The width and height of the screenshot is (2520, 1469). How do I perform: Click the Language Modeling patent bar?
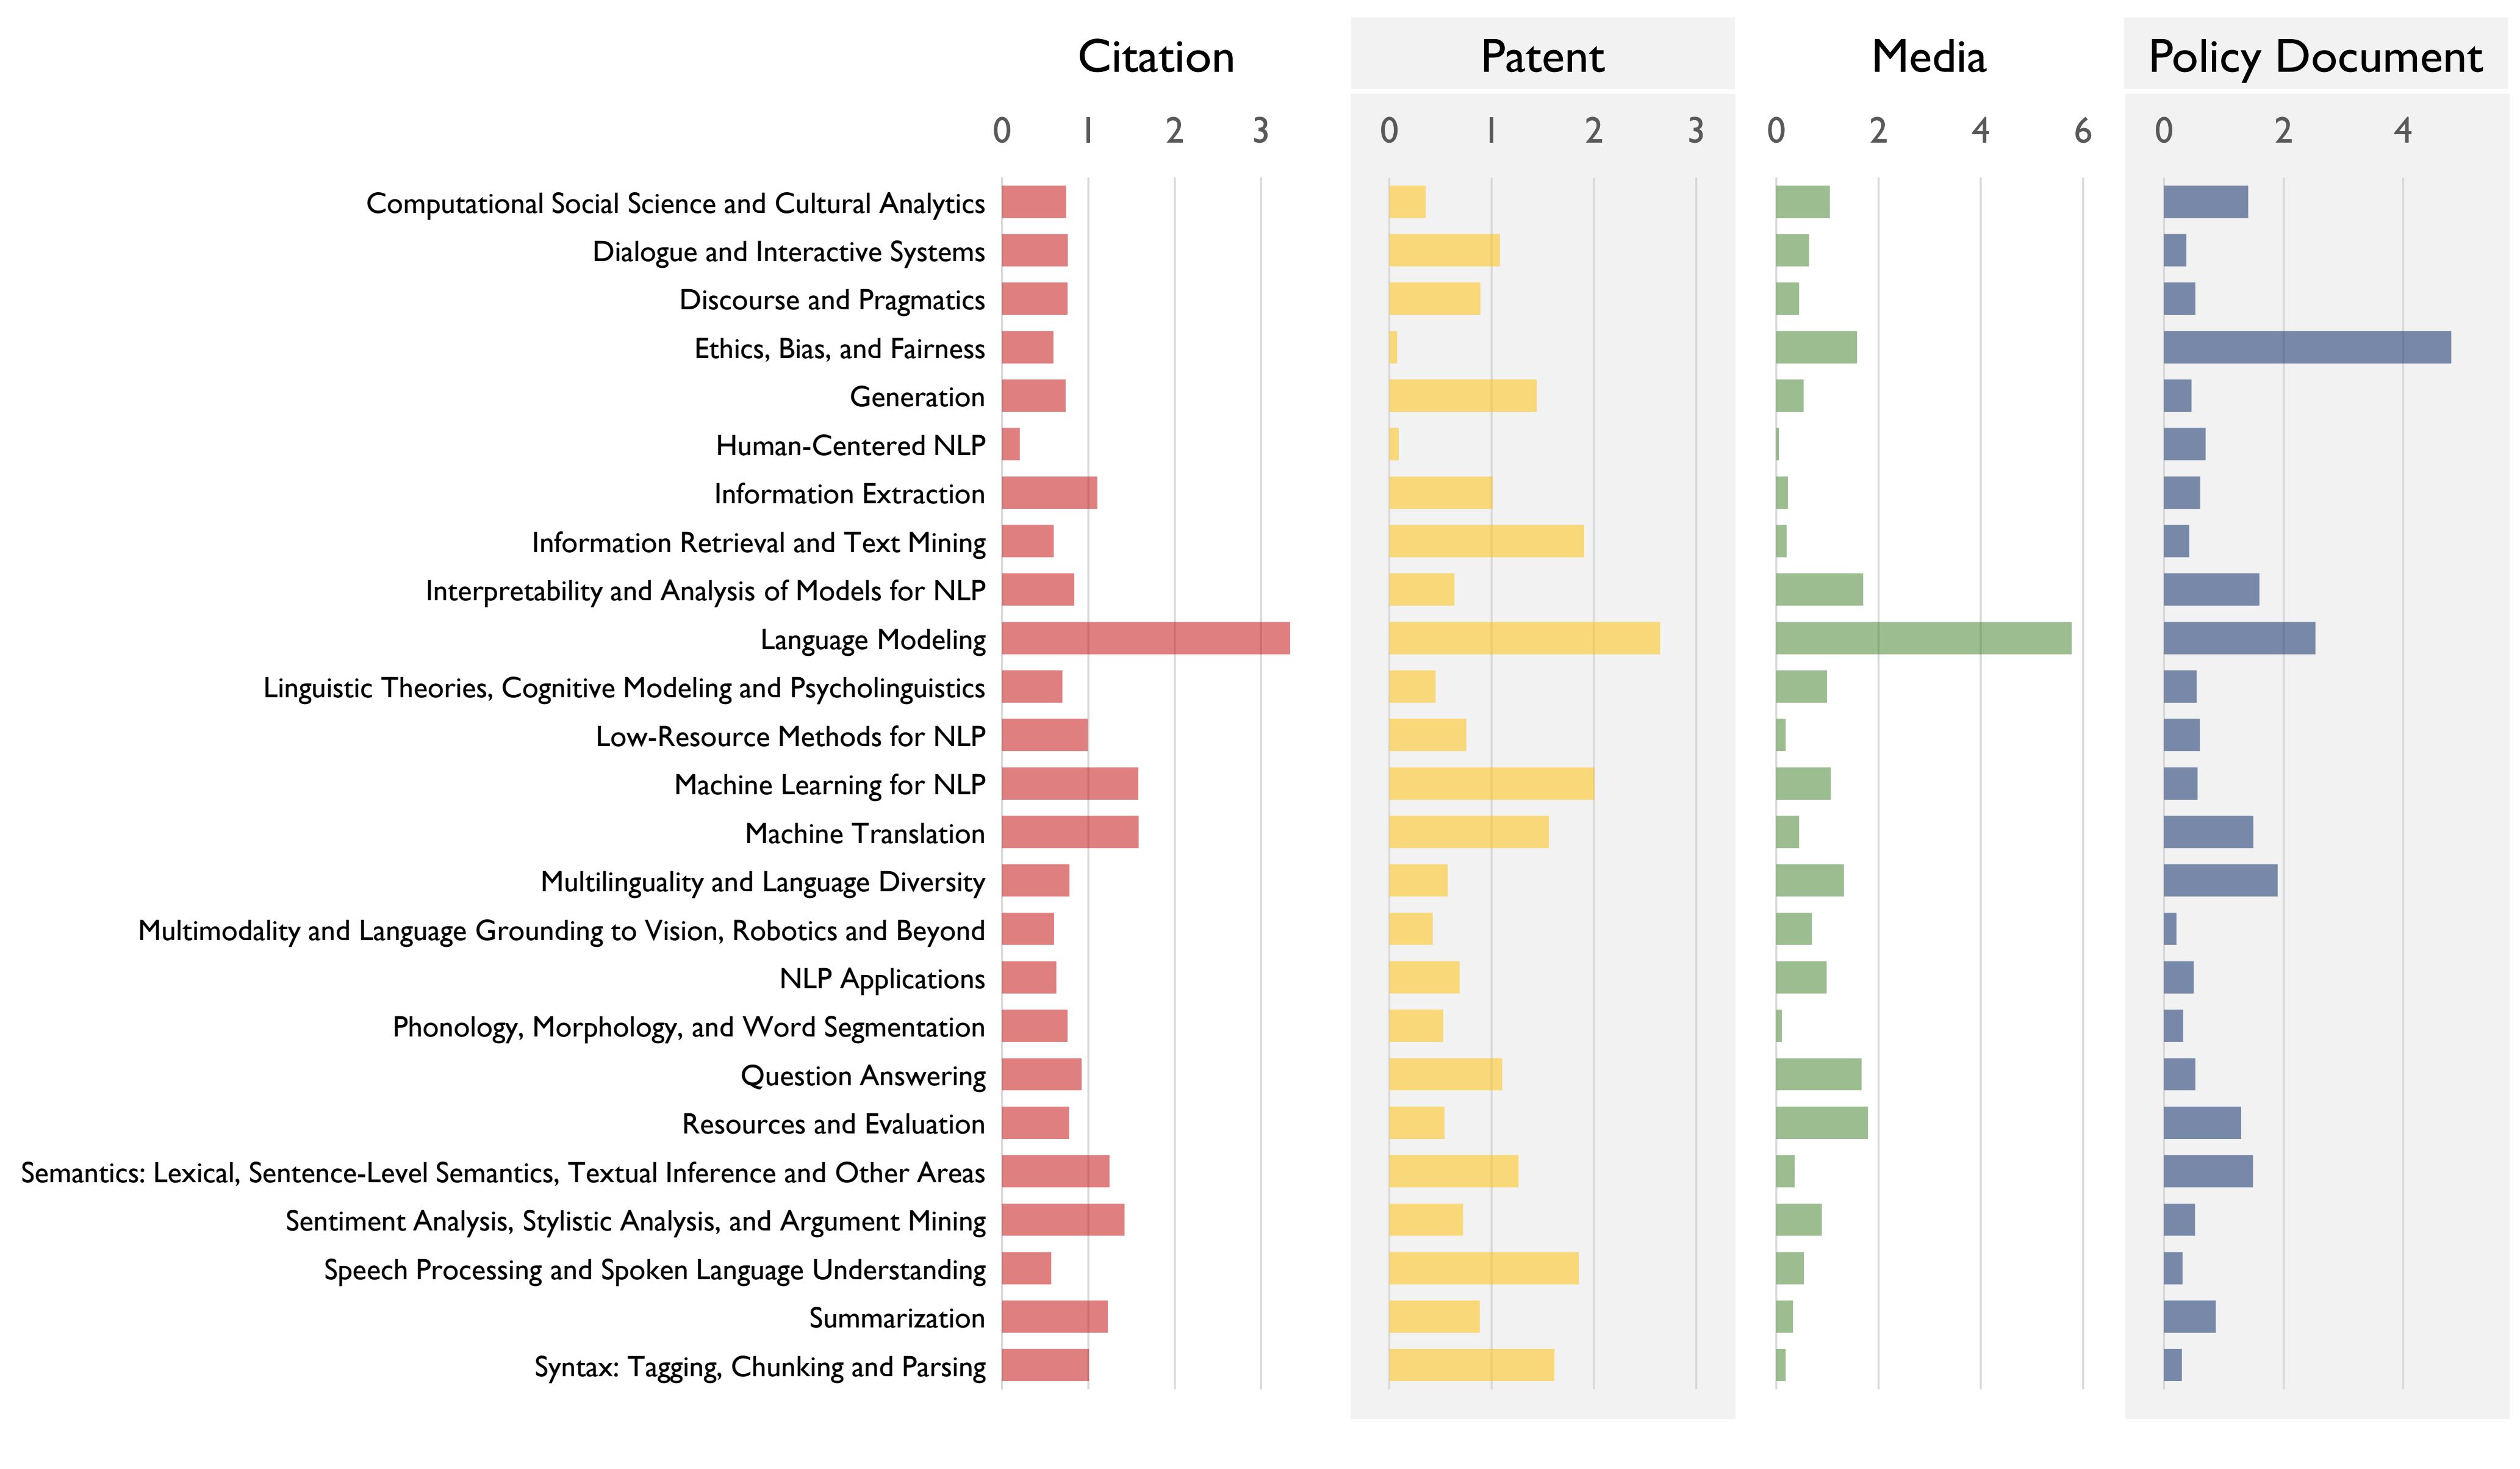pyautogui.click(x=1524, y=638)
